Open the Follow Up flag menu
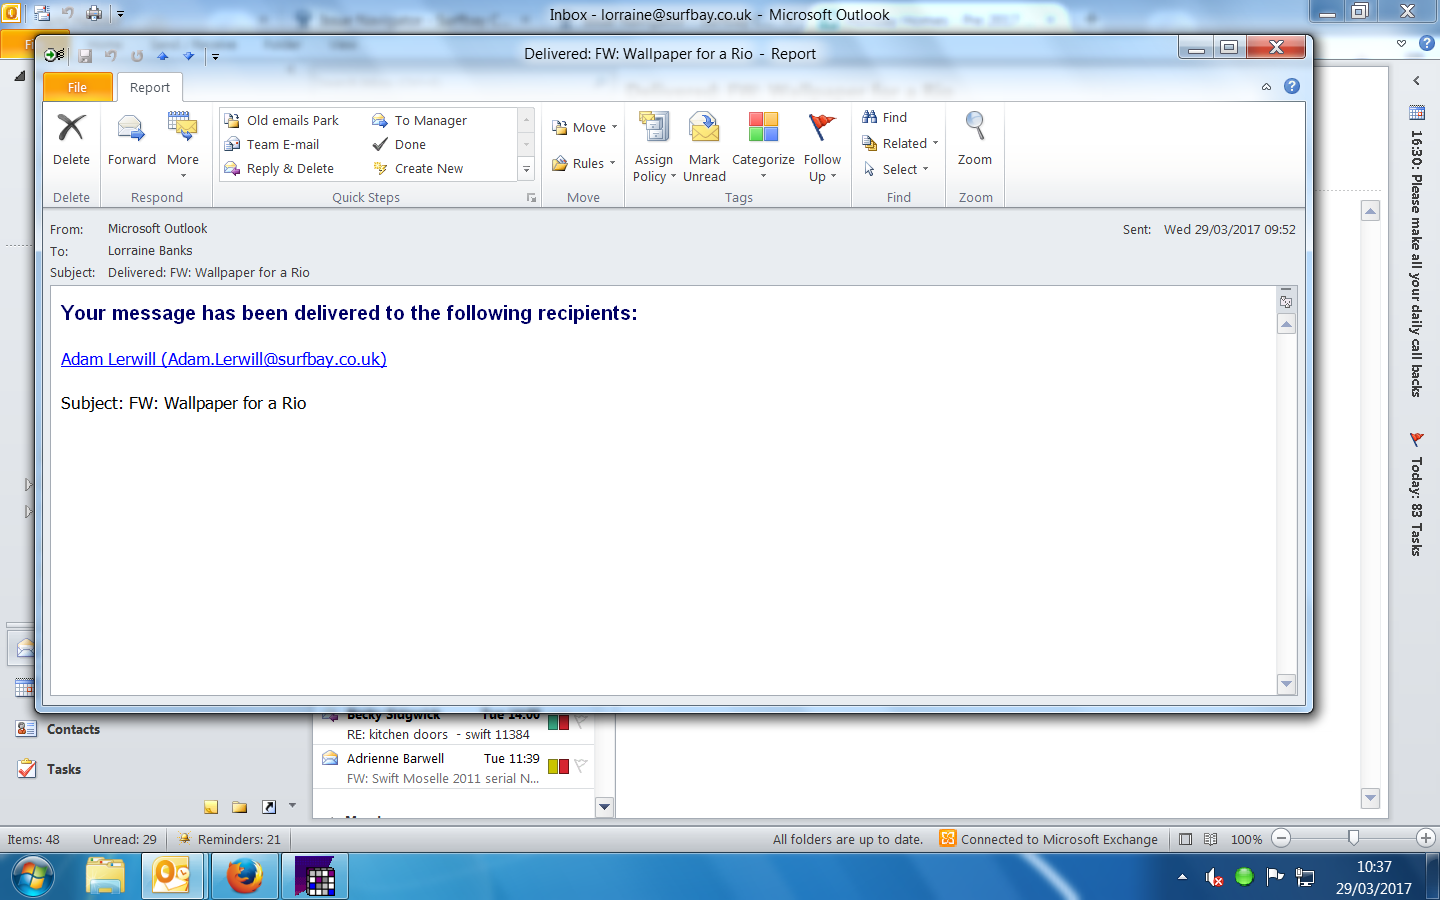Screen dimensions: 1440x900 pyautogui.click(x=822, y=147)
